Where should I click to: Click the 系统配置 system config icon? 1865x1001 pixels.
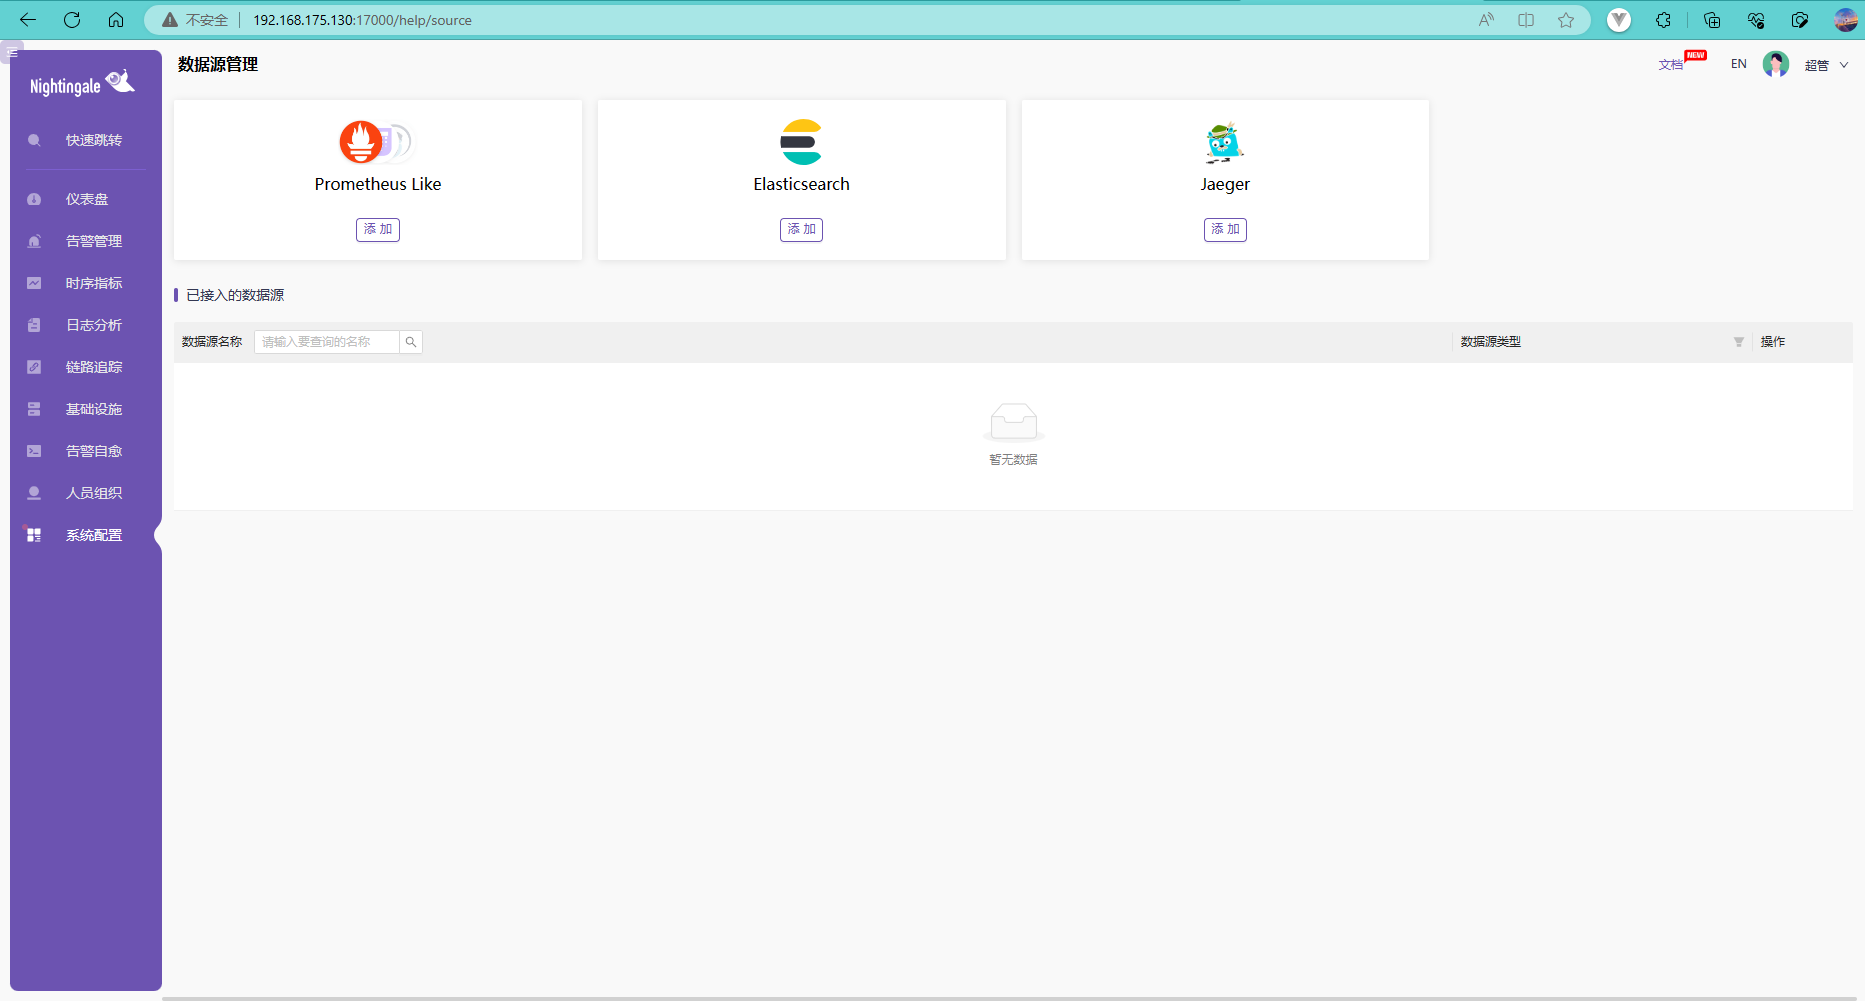[34, 535]
